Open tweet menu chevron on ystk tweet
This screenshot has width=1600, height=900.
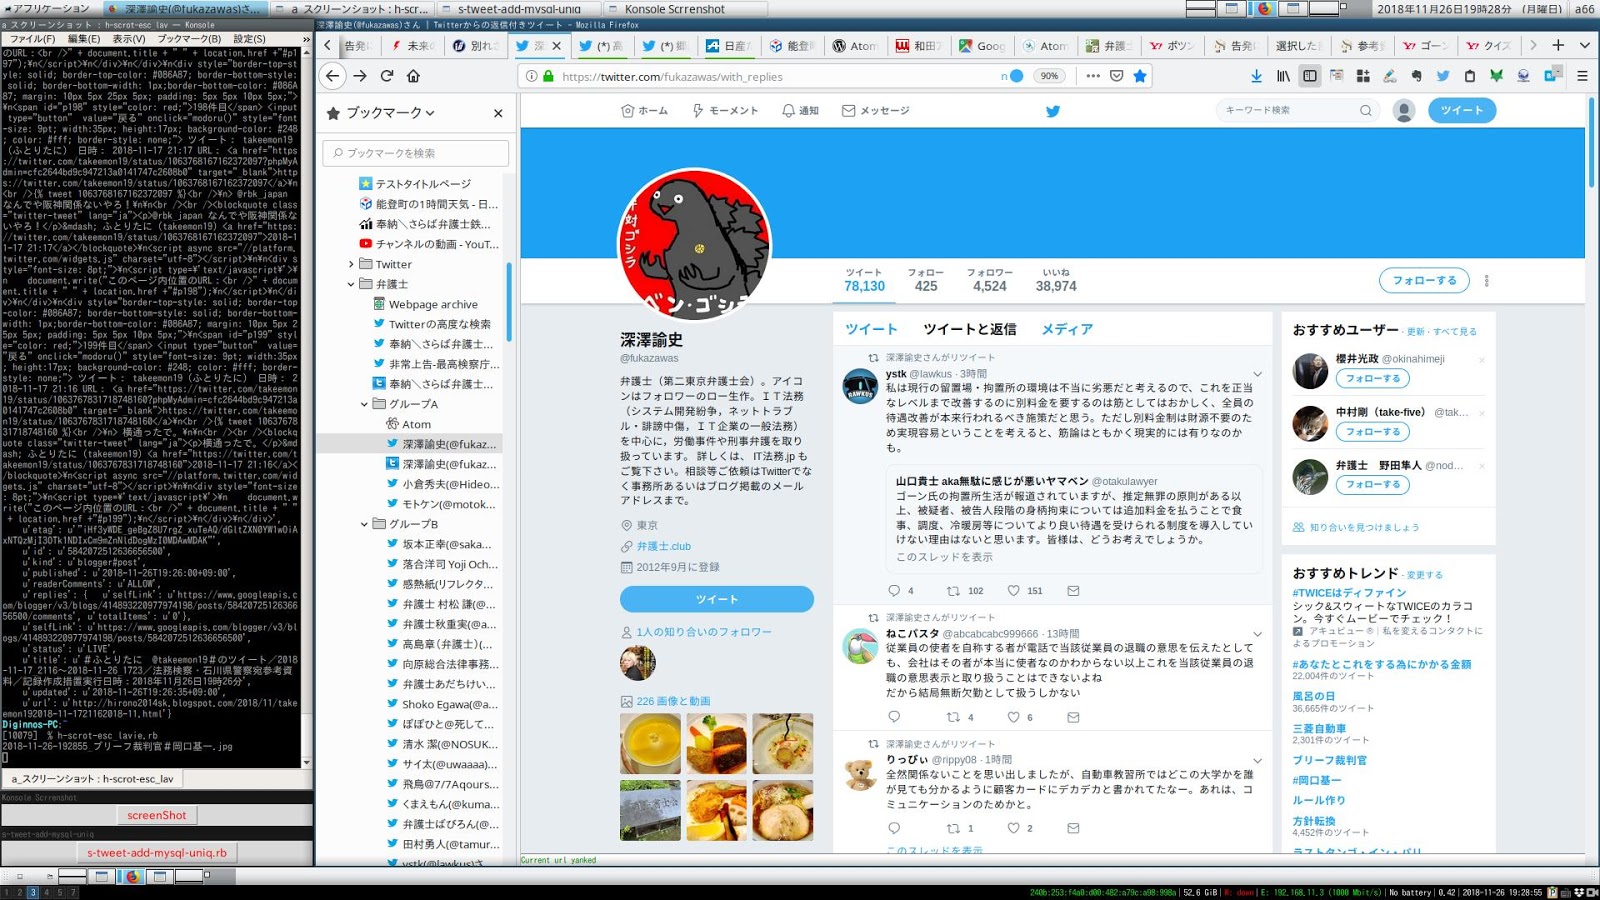coord(1257,374)
